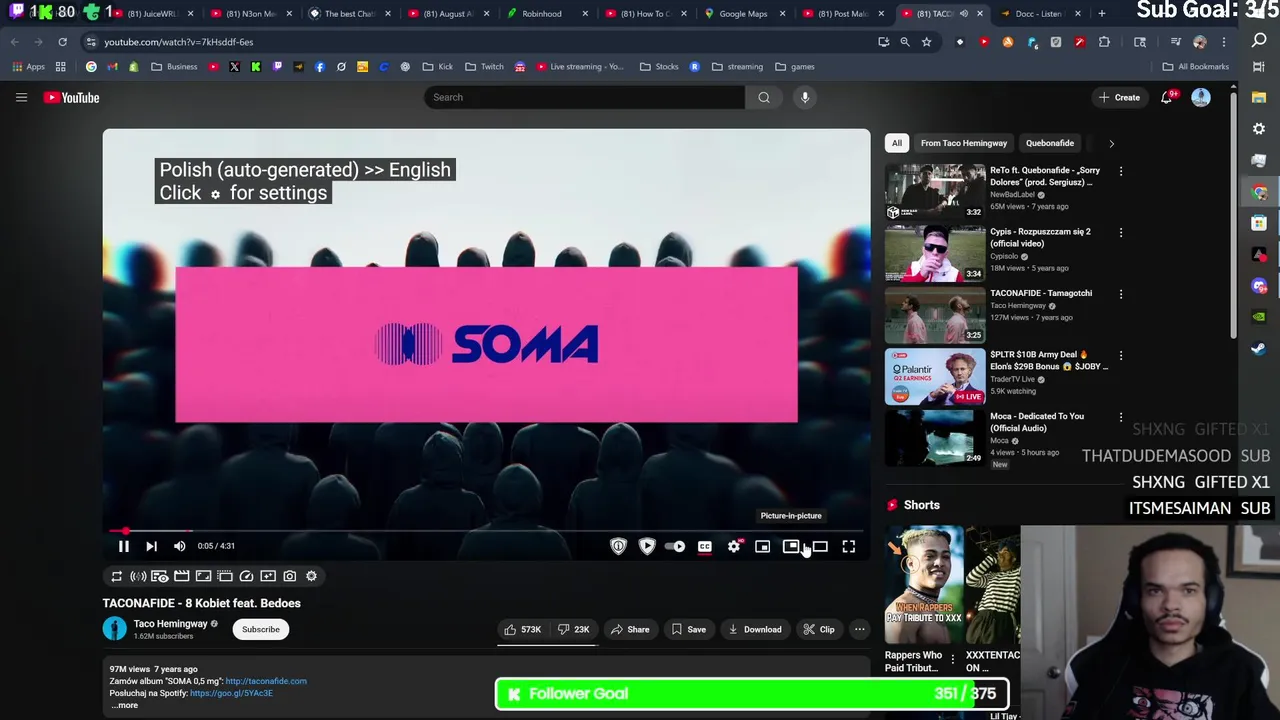Enter full screen mode
1280x720 pixels.
coord(848,546)
